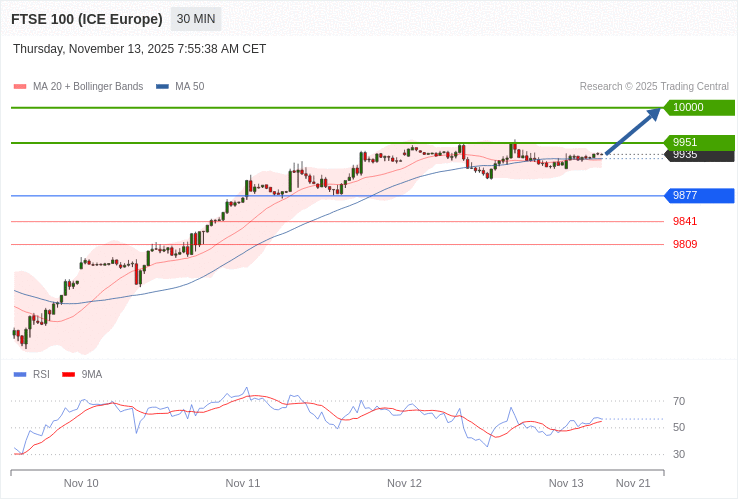Click the MA 20 + Bollinger Bands label

click(x=88, y=87)
